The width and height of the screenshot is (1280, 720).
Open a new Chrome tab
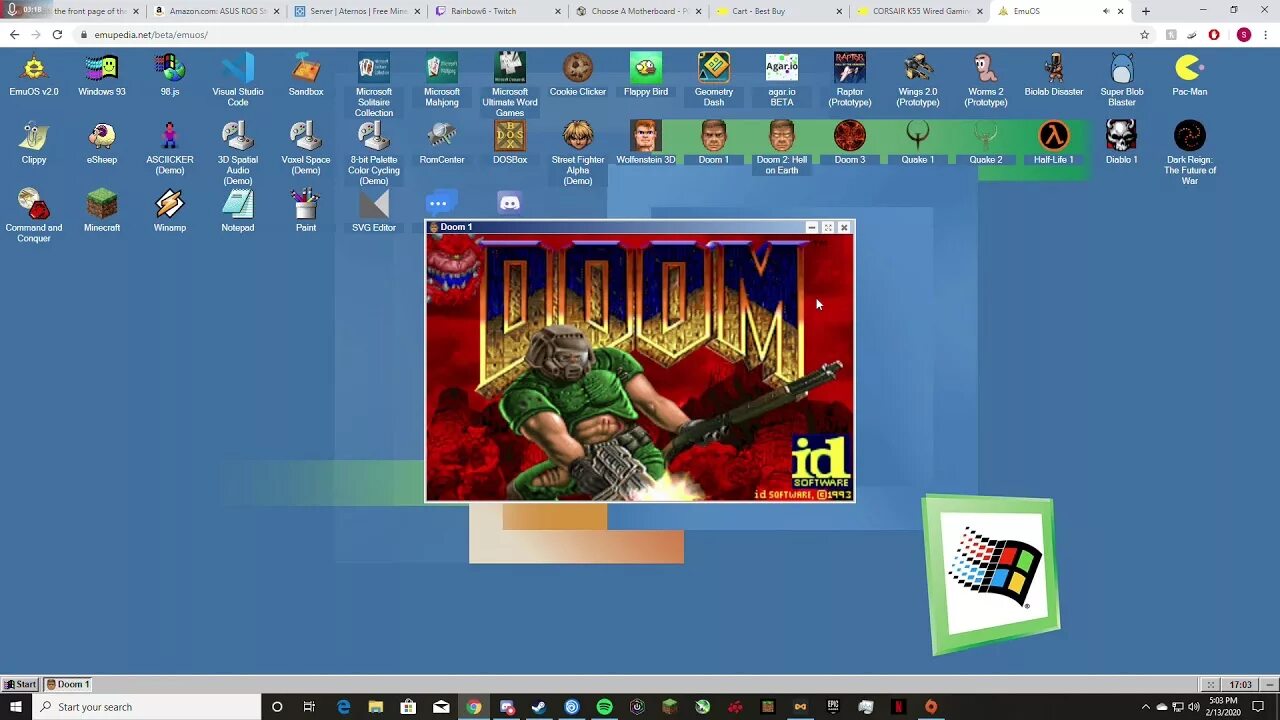point(1146,11)
